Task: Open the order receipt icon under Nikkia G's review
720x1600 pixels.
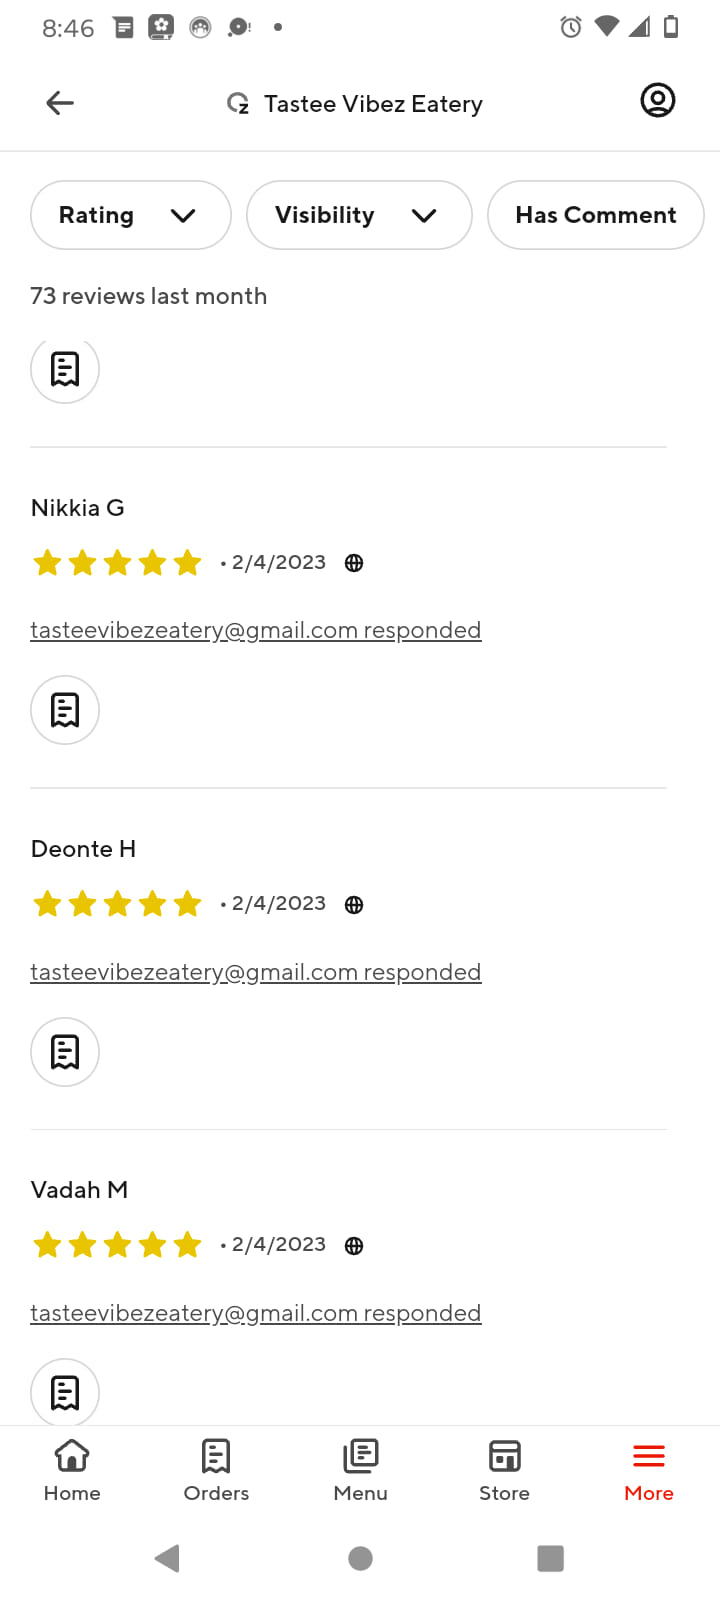Action: 65,710
